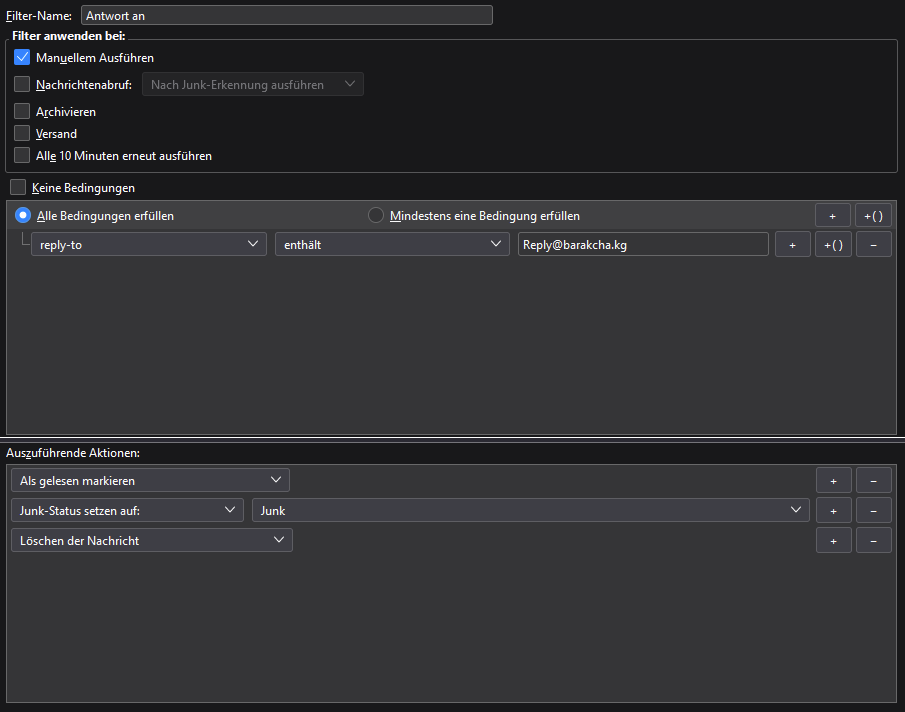Add action after 'Als gelesen markieren' with plus
Screen dimensions: 905x712
[833, 481]
